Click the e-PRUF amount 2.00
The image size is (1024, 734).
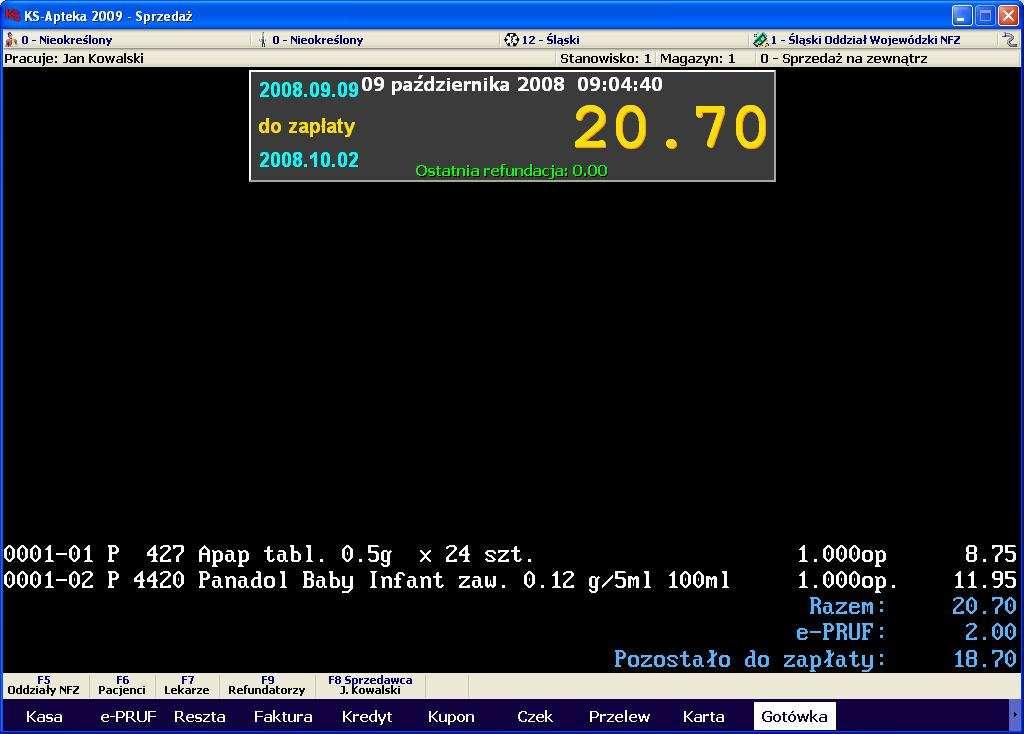990,632
